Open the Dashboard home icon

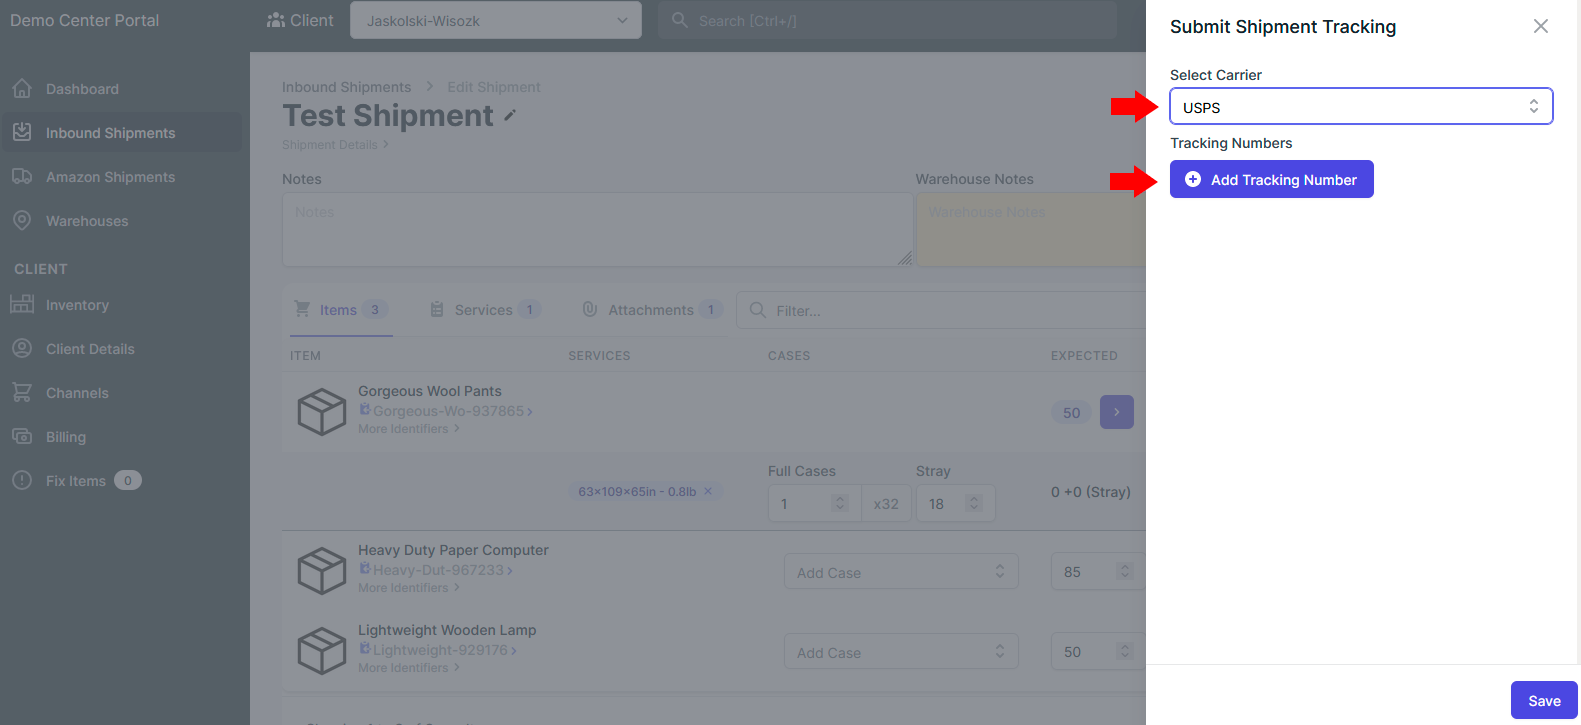point(22,89)
